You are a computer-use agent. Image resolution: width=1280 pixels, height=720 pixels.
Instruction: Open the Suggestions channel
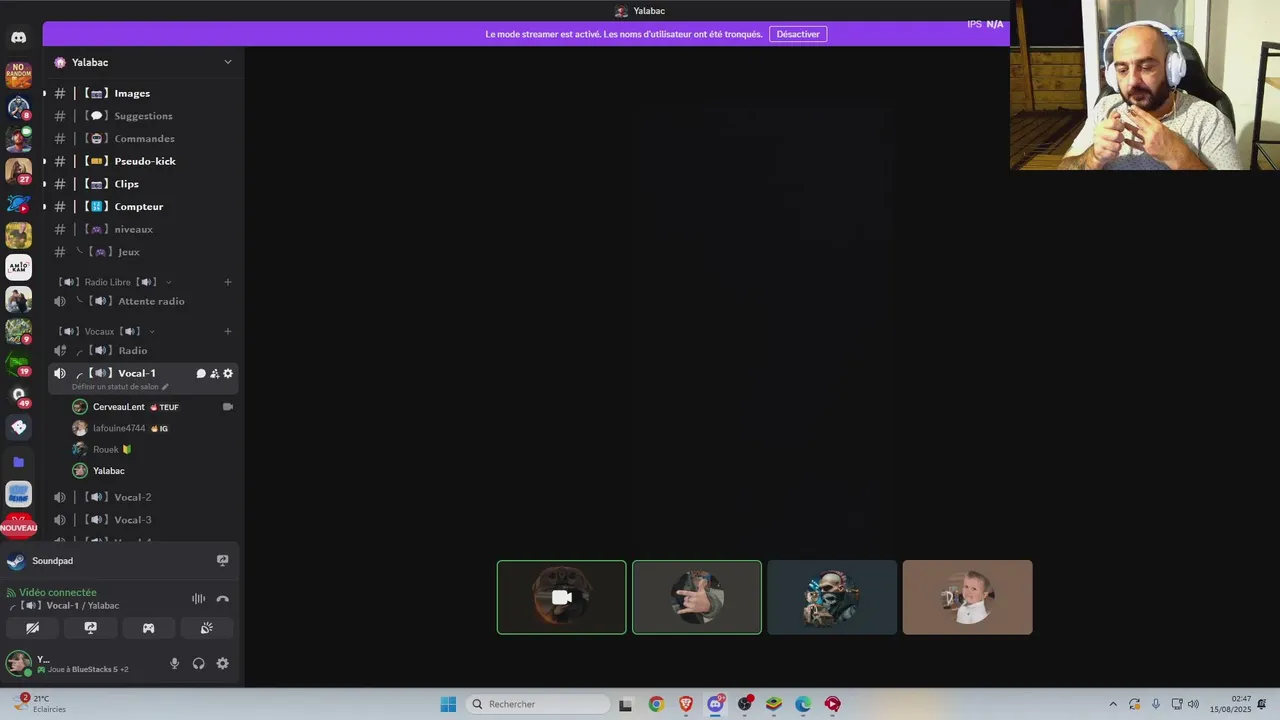143,116
